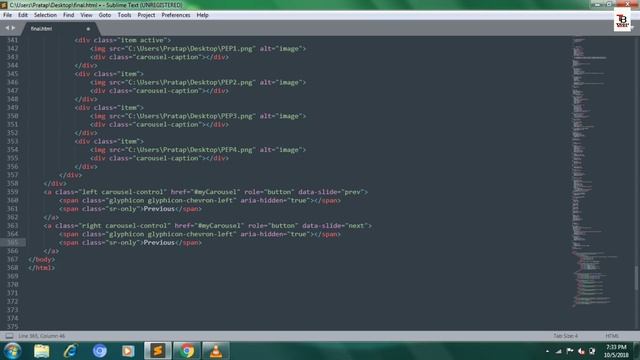640x360 pixels.
Task: Change HTML syntax in status bar
Action: 612,336
